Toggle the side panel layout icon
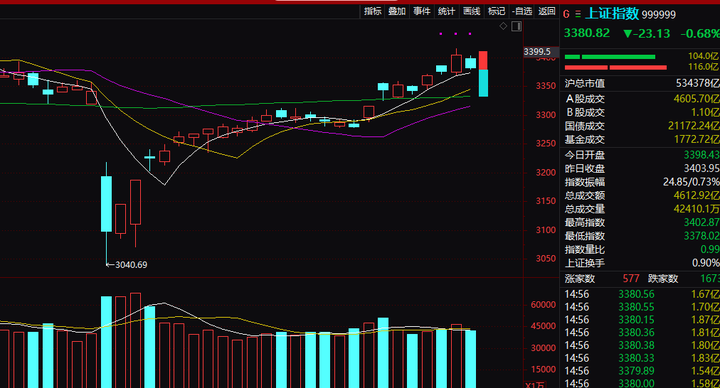720x388 pixels. point(517,26)
